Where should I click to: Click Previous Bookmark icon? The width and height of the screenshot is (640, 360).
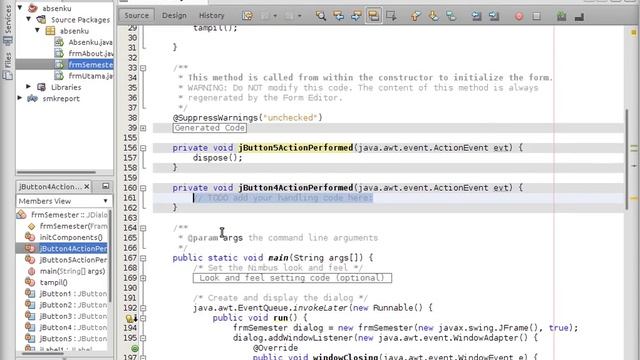coord(416,16)
